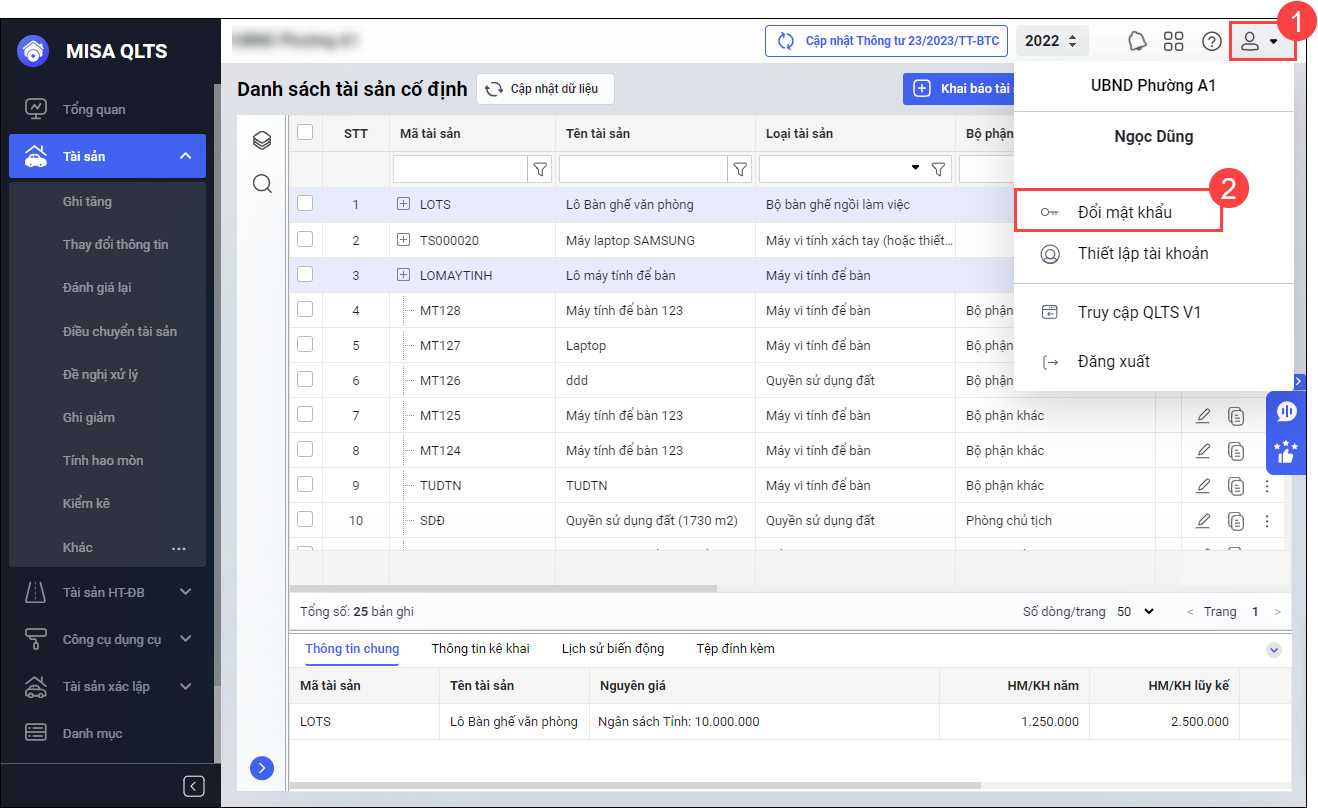Open the rows-per-page dropdown showing 50
Image resolution: width=1318 pixels, height=808 pixels.
click(1135, 611)
